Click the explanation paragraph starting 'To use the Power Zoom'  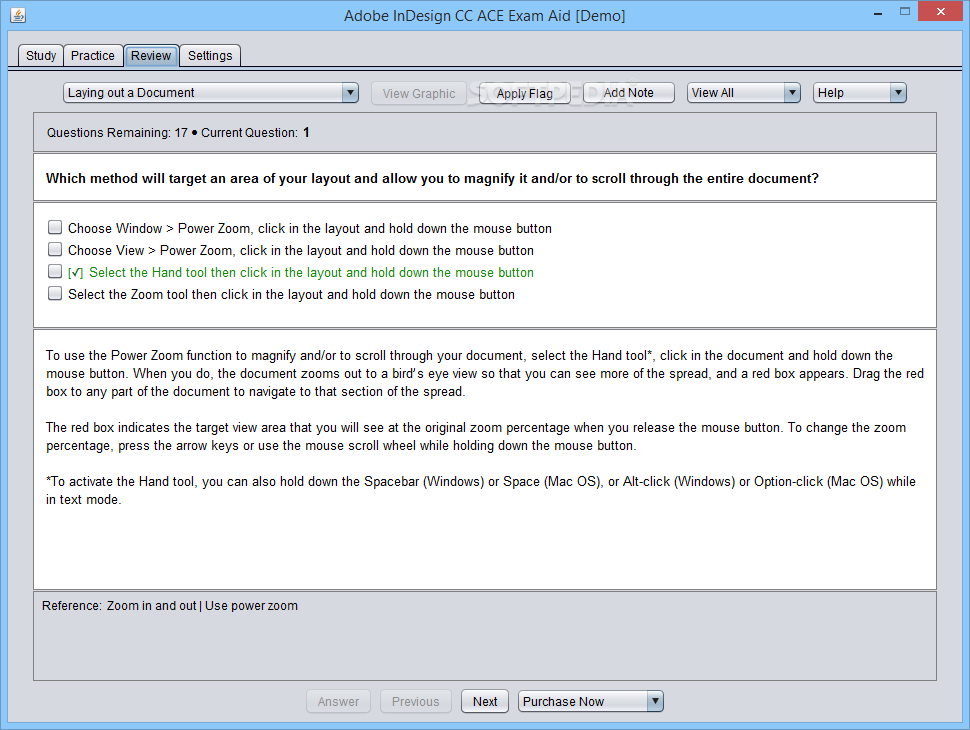[485, 373]
